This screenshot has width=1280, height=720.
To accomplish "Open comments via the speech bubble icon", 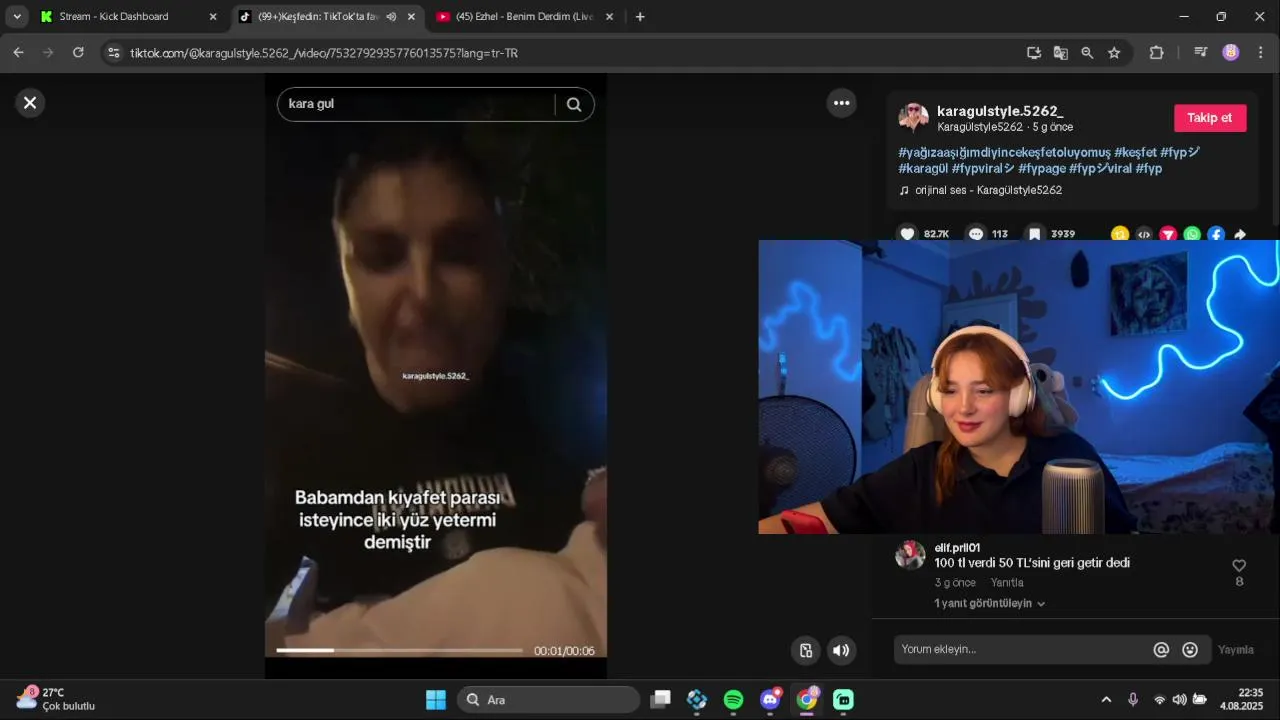I will tap(976, 234).
